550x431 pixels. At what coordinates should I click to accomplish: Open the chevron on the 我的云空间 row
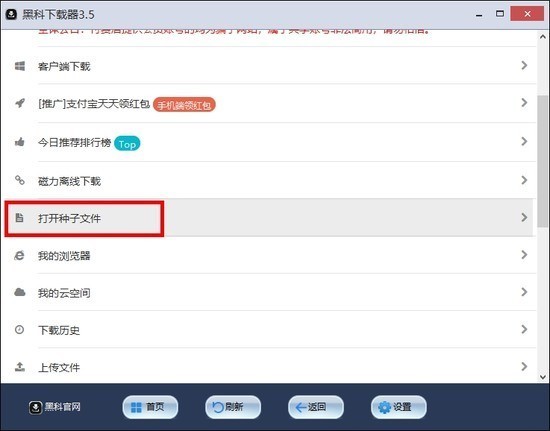(524, 292)
